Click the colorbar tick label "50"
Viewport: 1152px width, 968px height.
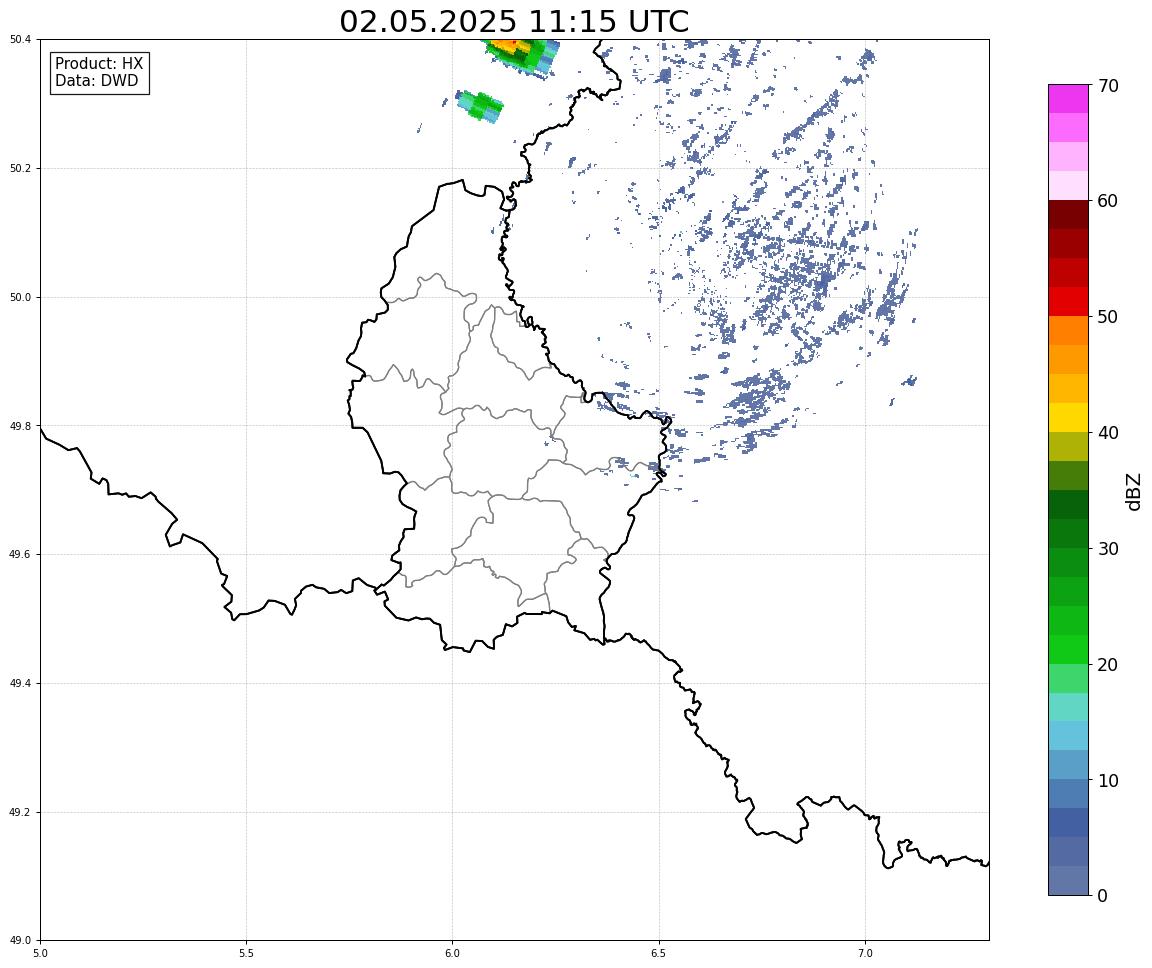pyautogui.click(x=1108, y=317)
